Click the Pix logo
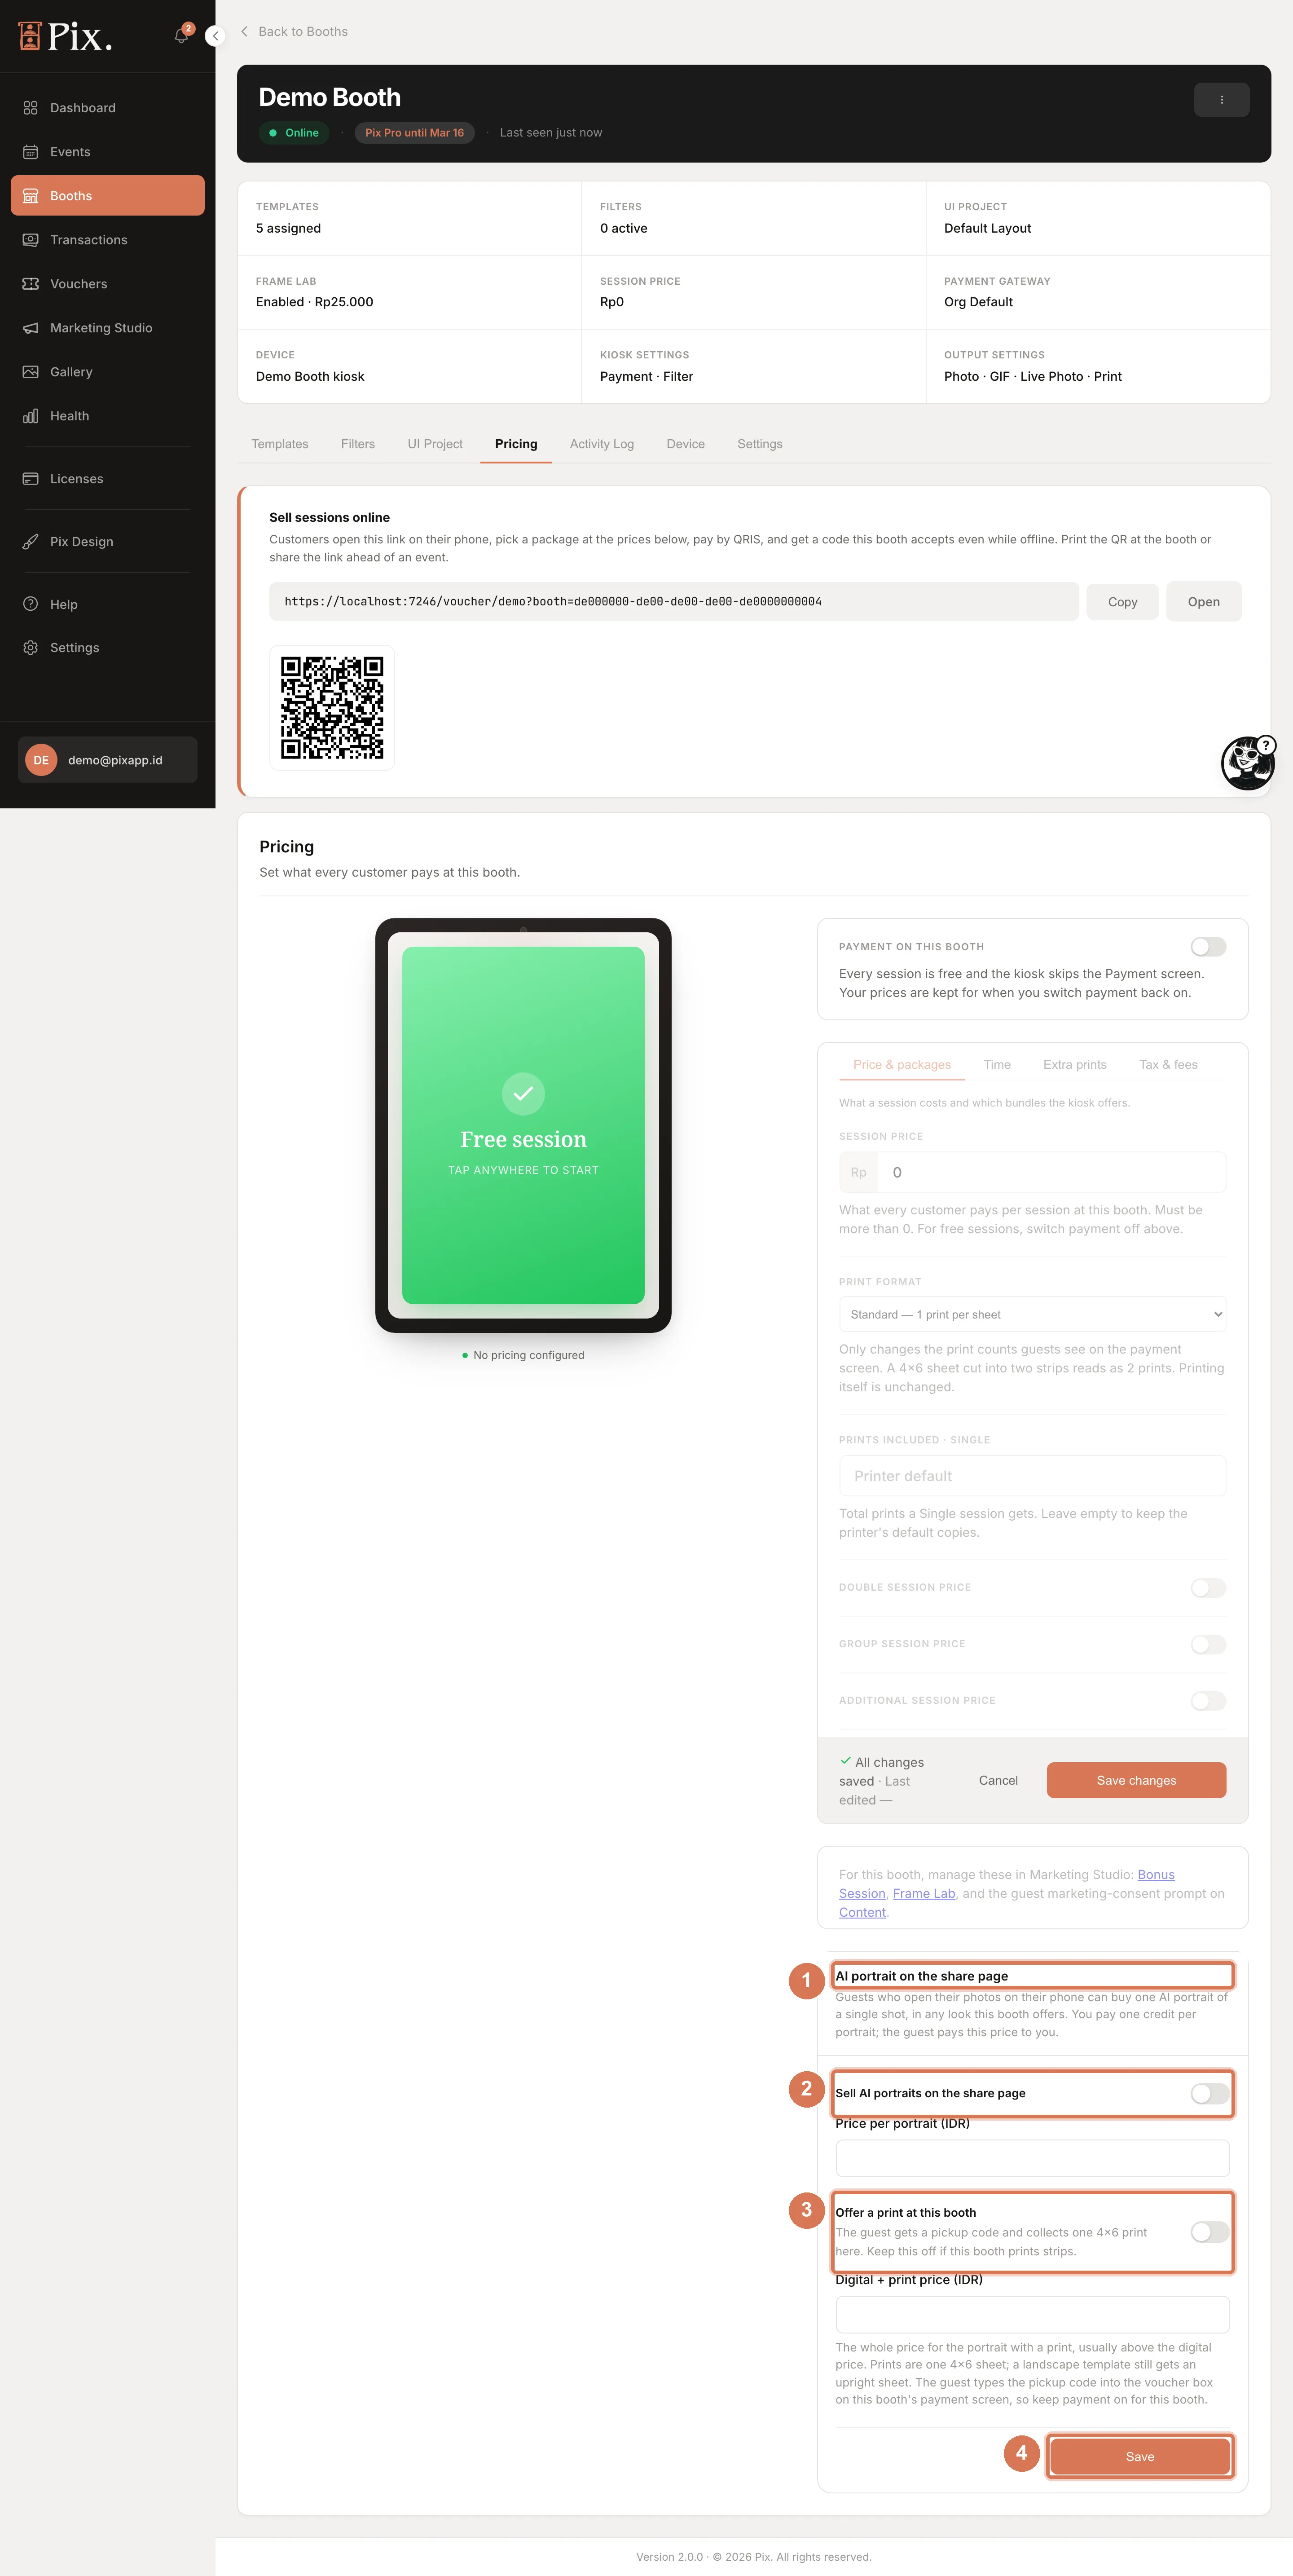Viewport: 1293px width, 2576px height. 65,36
